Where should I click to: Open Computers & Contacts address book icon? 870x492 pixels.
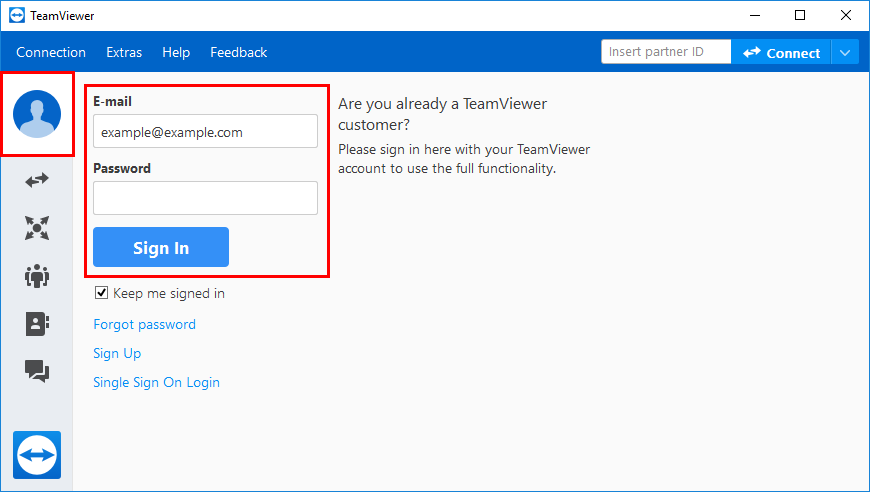click(x=37, y=323)
